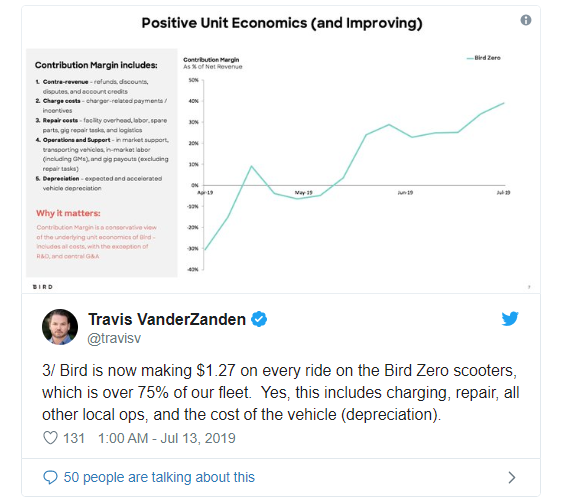The image size is (567, 504).
Task: Click the 'Contribution Margin includes:' heading
Action: click(x=96, y=65)
